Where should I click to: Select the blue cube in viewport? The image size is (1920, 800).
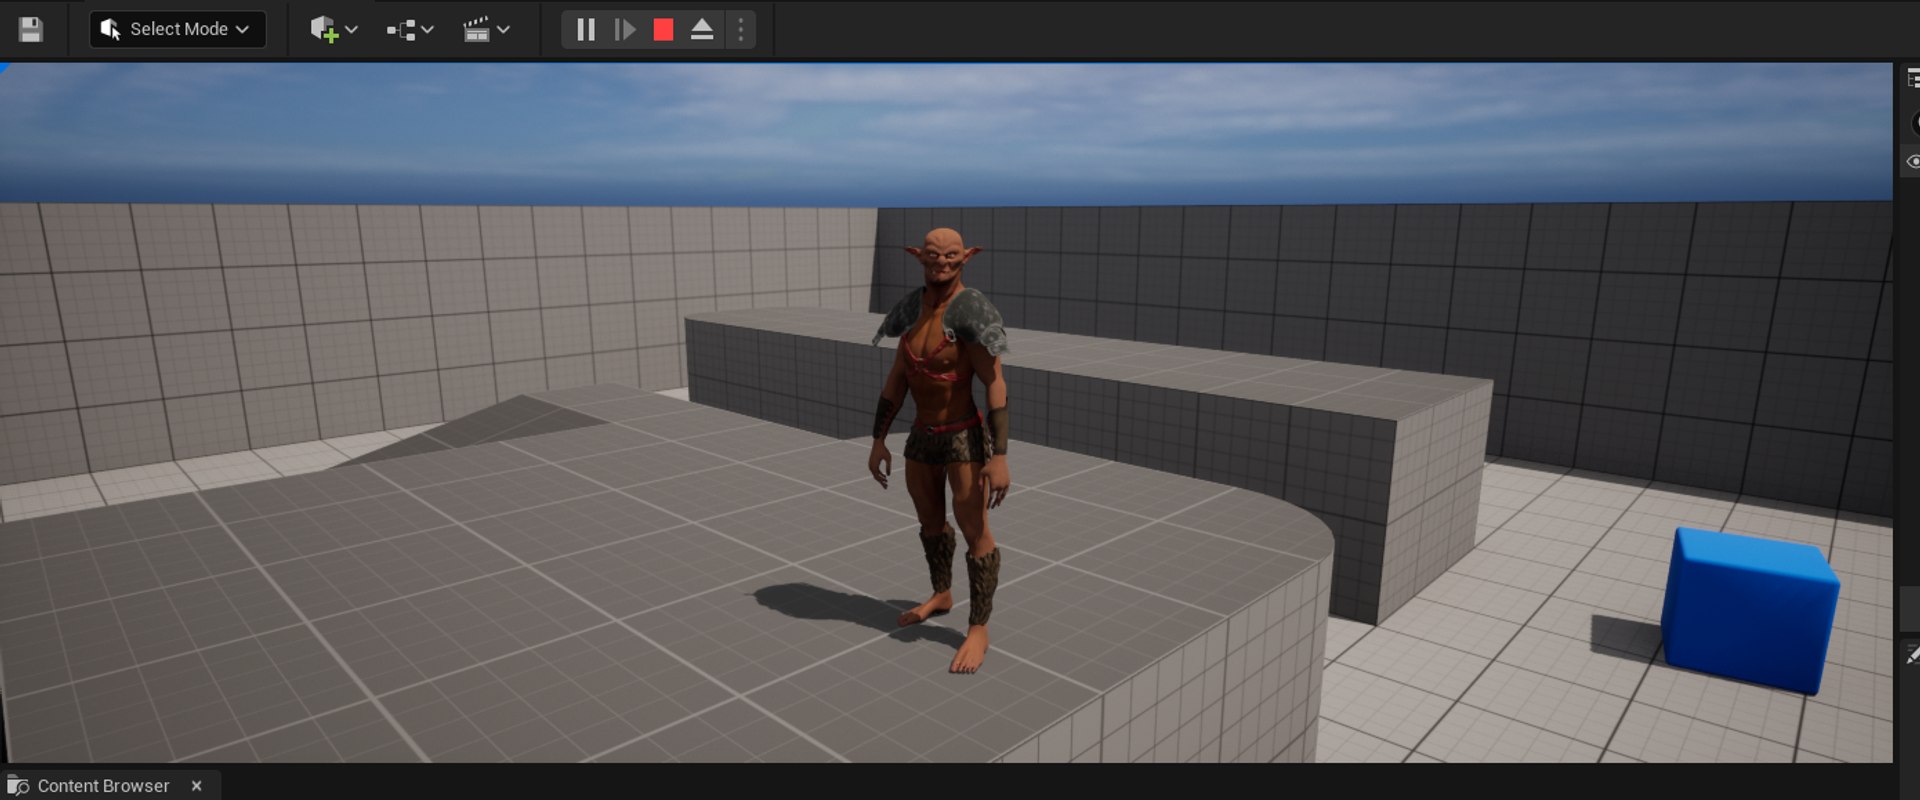pyautogui.click(x=1749, y=610)
